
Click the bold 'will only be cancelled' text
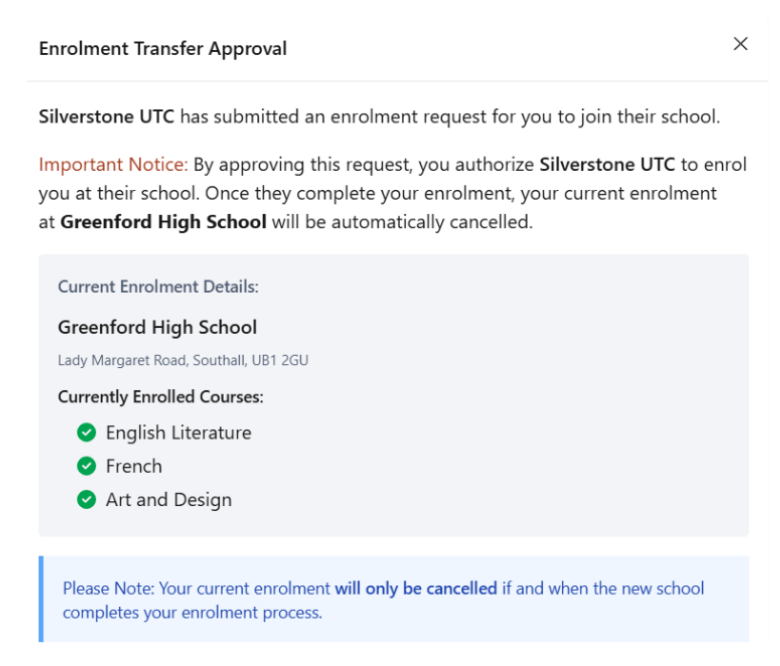click(416, 588)
